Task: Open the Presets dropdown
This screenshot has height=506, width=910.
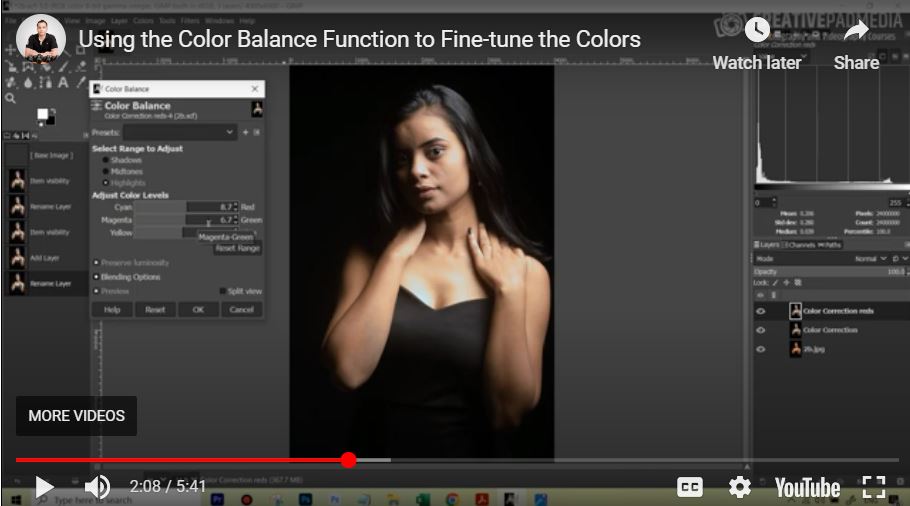Action: click(x=179, y=132)
